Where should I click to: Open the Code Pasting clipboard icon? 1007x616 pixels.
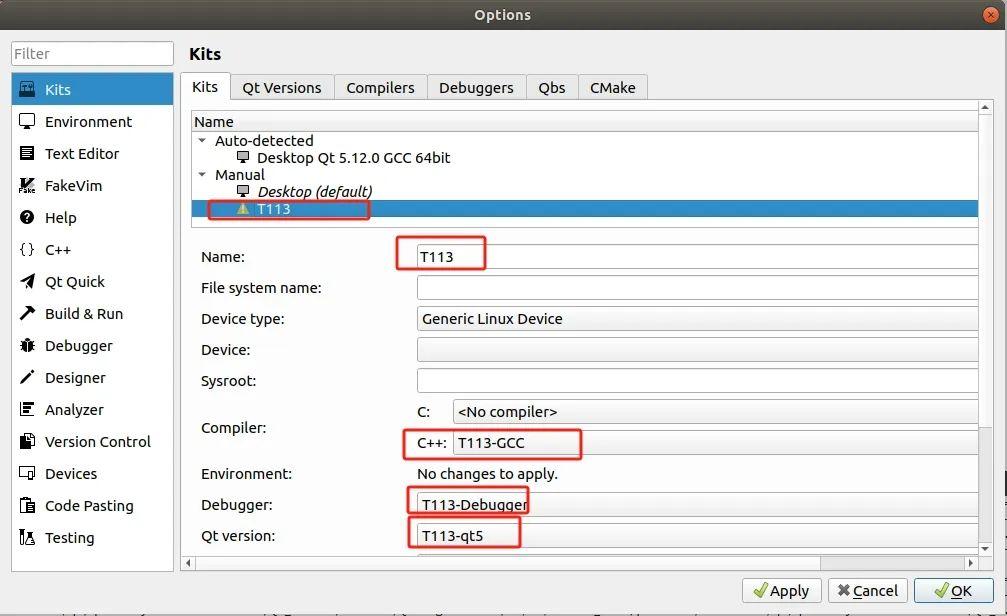pos(27,506)
